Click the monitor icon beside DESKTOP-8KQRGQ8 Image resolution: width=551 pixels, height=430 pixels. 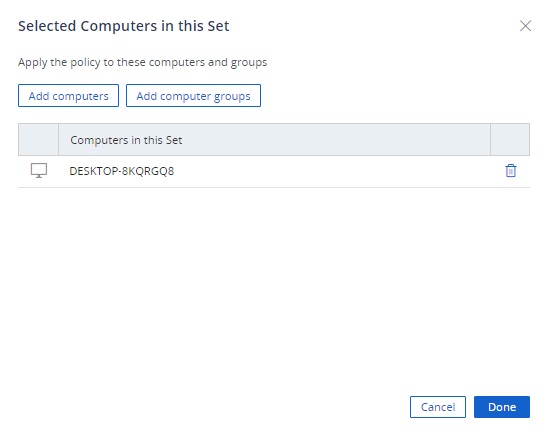39,171
